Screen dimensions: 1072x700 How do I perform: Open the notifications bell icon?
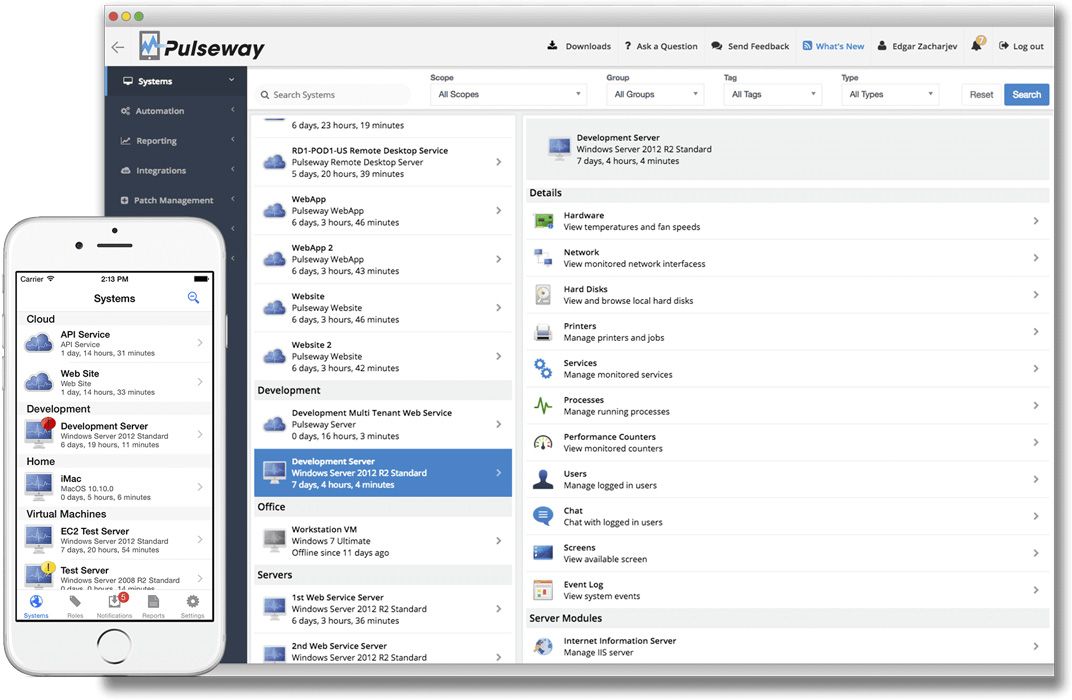tap(977, 46)
